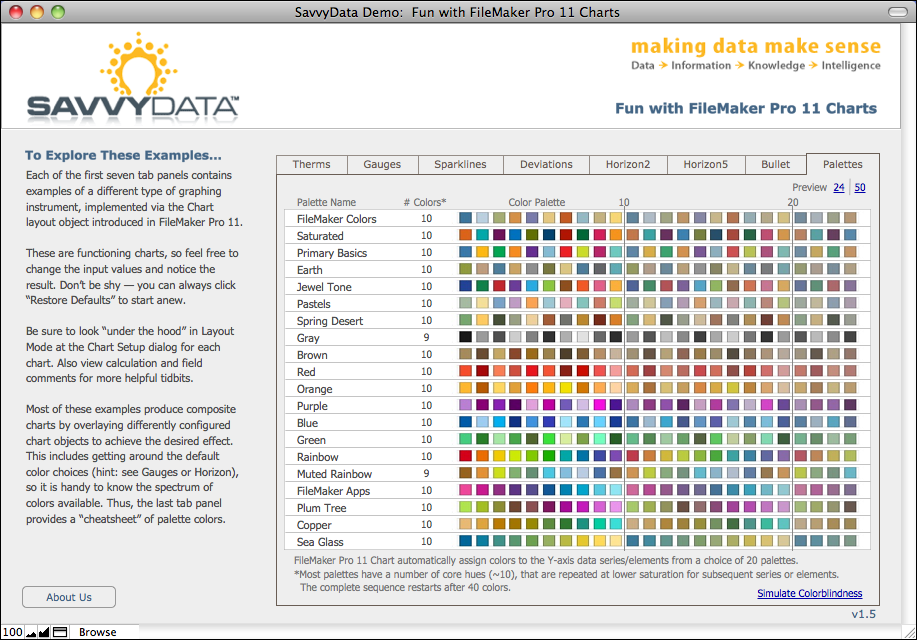This screenshot has width=917, height=640.
Task: Select the Horizon2 tab
Action: [628, 164]
